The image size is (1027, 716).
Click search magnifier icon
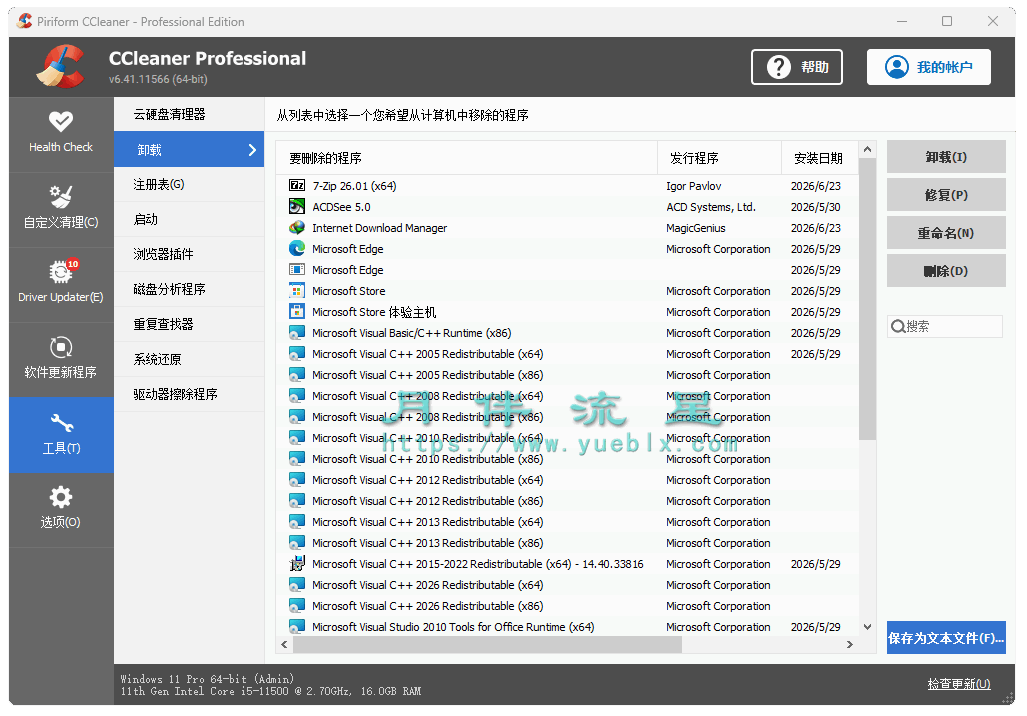coord(898,326)
